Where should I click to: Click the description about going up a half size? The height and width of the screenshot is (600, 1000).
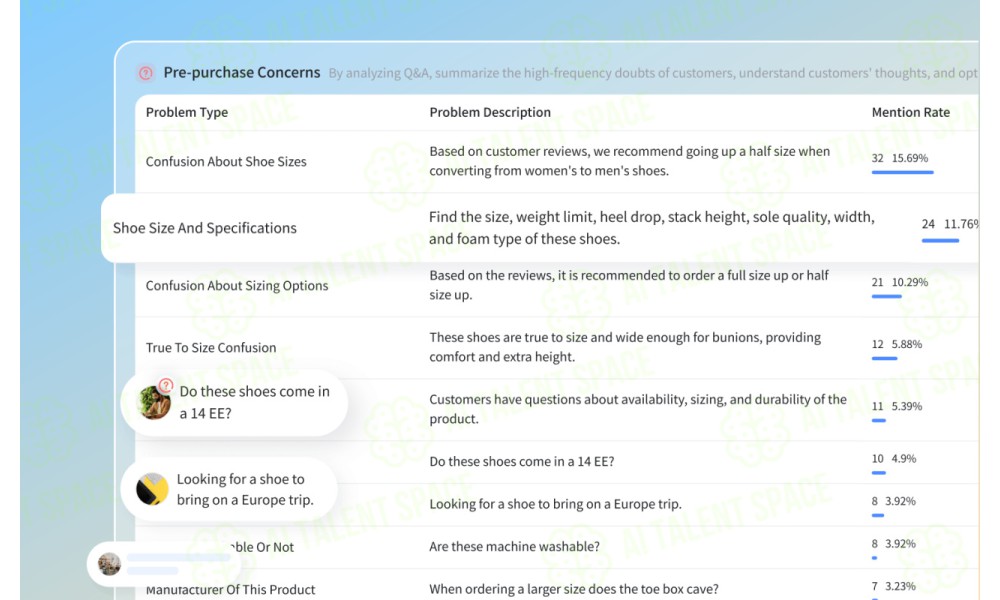pyautogui.click(x=629, y=161)
